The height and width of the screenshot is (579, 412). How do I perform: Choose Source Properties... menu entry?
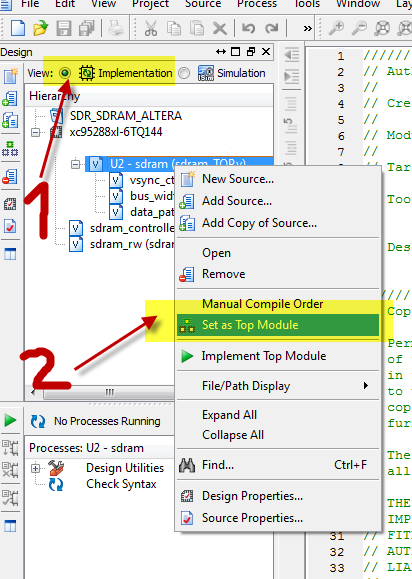coord(278,518)
